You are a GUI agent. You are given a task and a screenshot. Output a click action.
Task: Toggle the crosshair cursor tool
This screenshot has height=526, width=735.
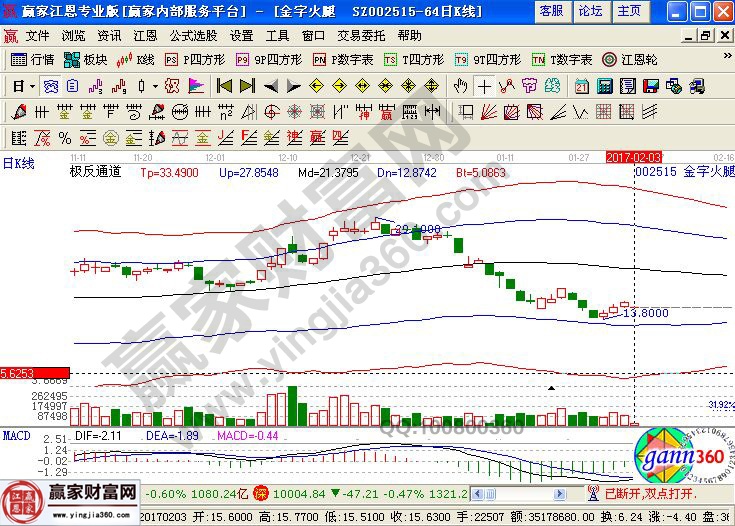click(x=485, y=86)
